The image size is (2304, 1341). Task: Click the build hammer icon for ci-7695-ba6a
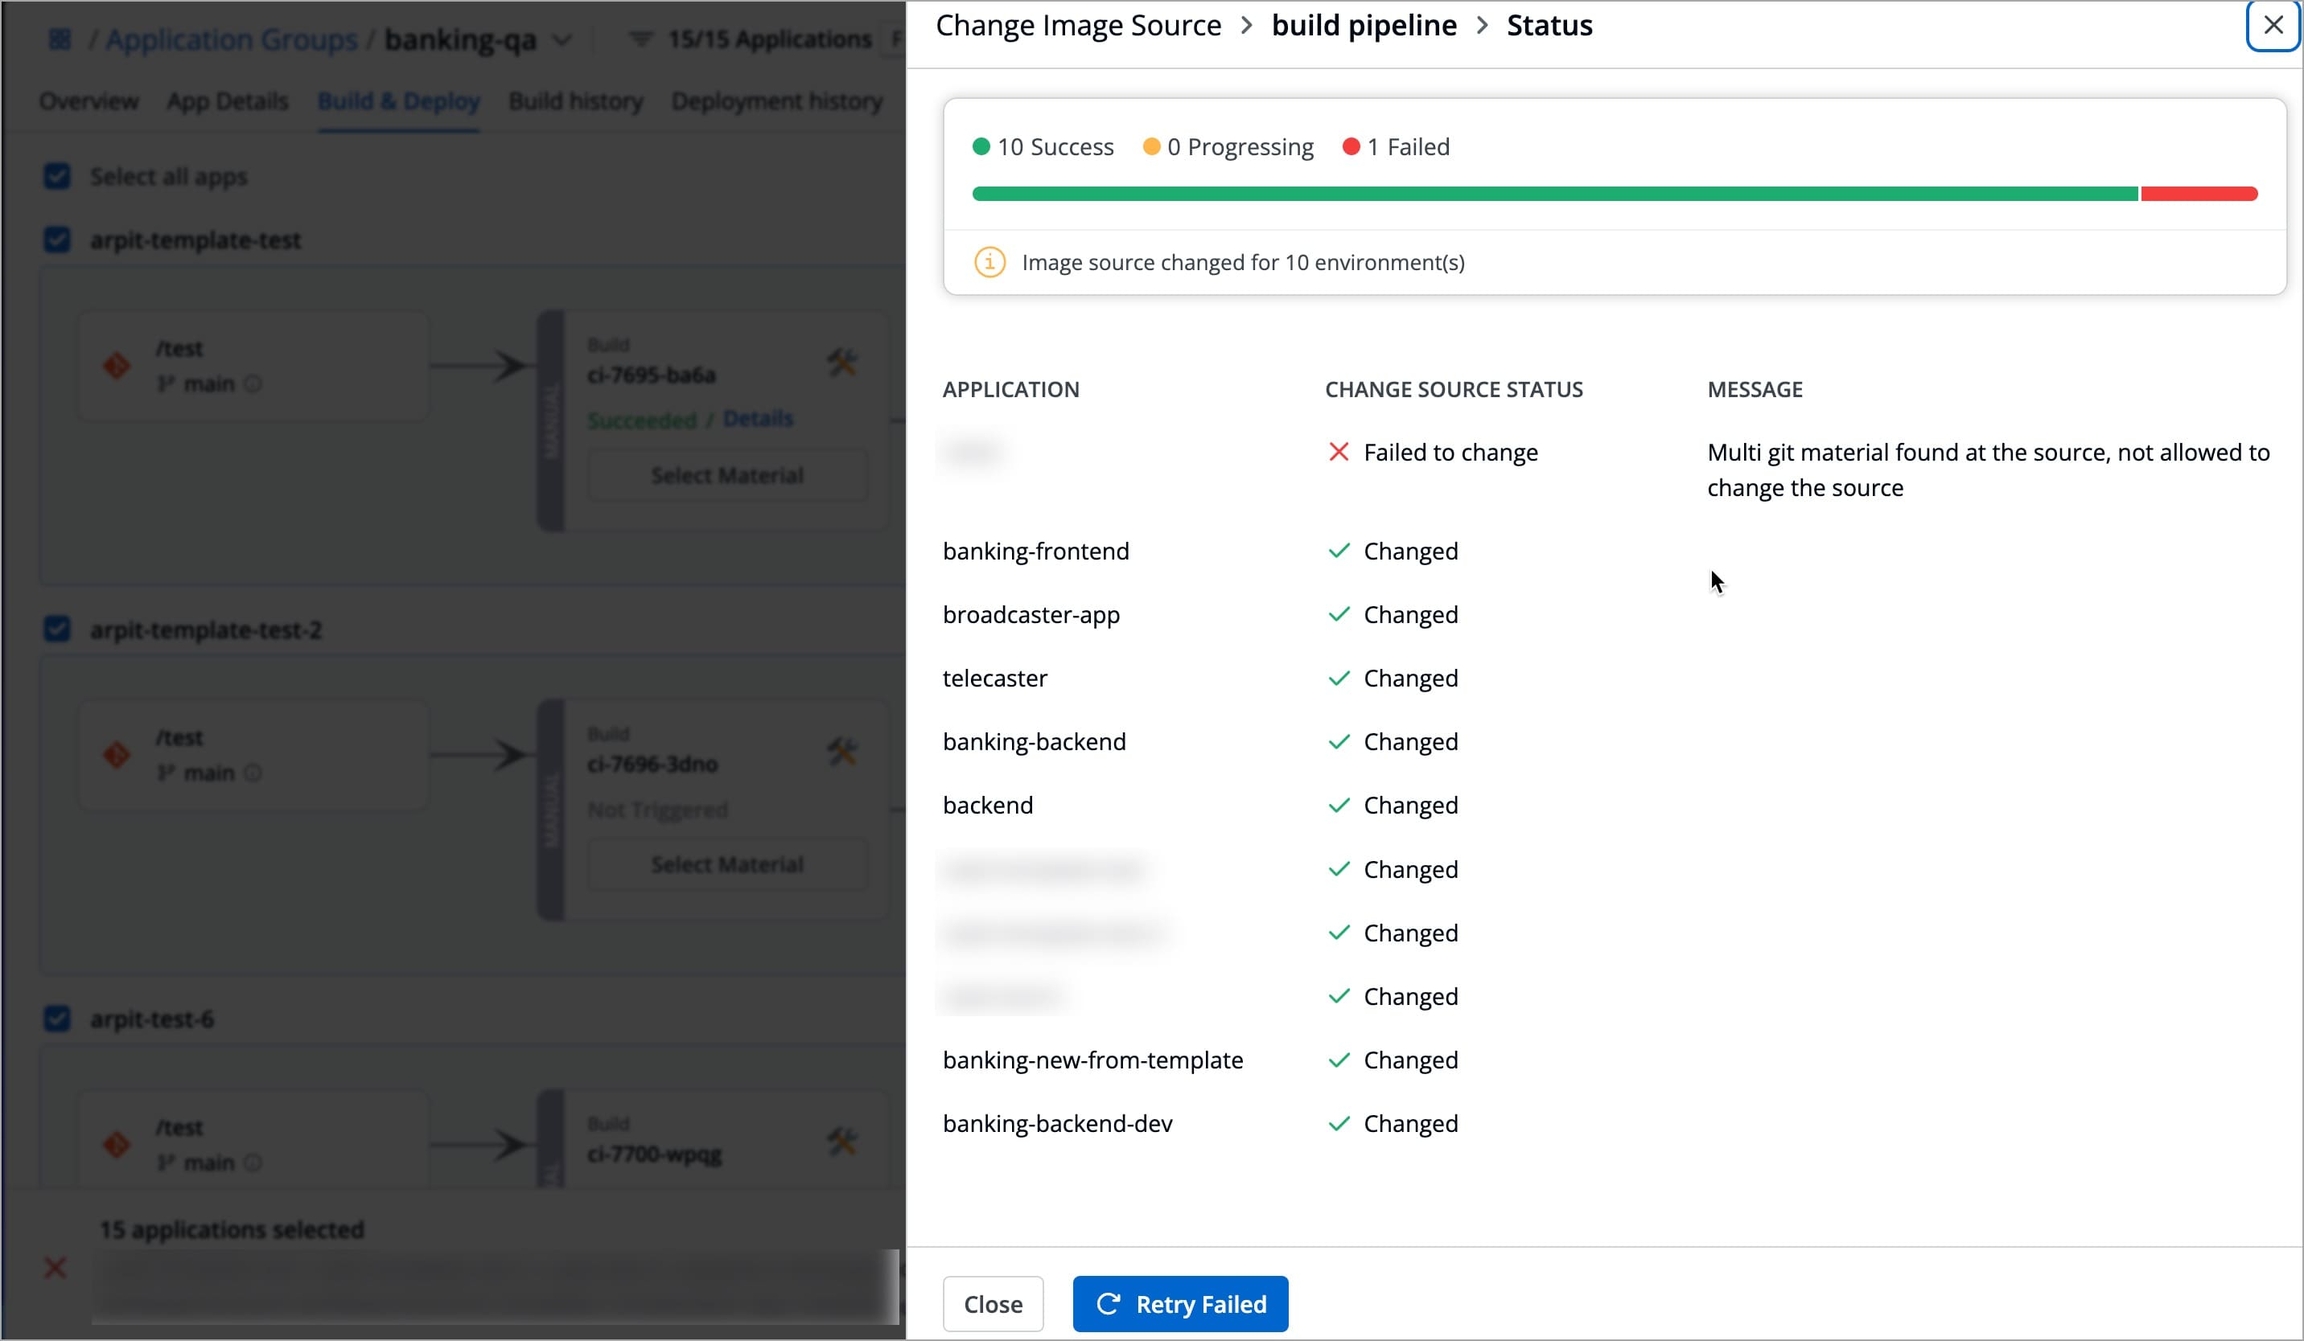pos(842,363)
